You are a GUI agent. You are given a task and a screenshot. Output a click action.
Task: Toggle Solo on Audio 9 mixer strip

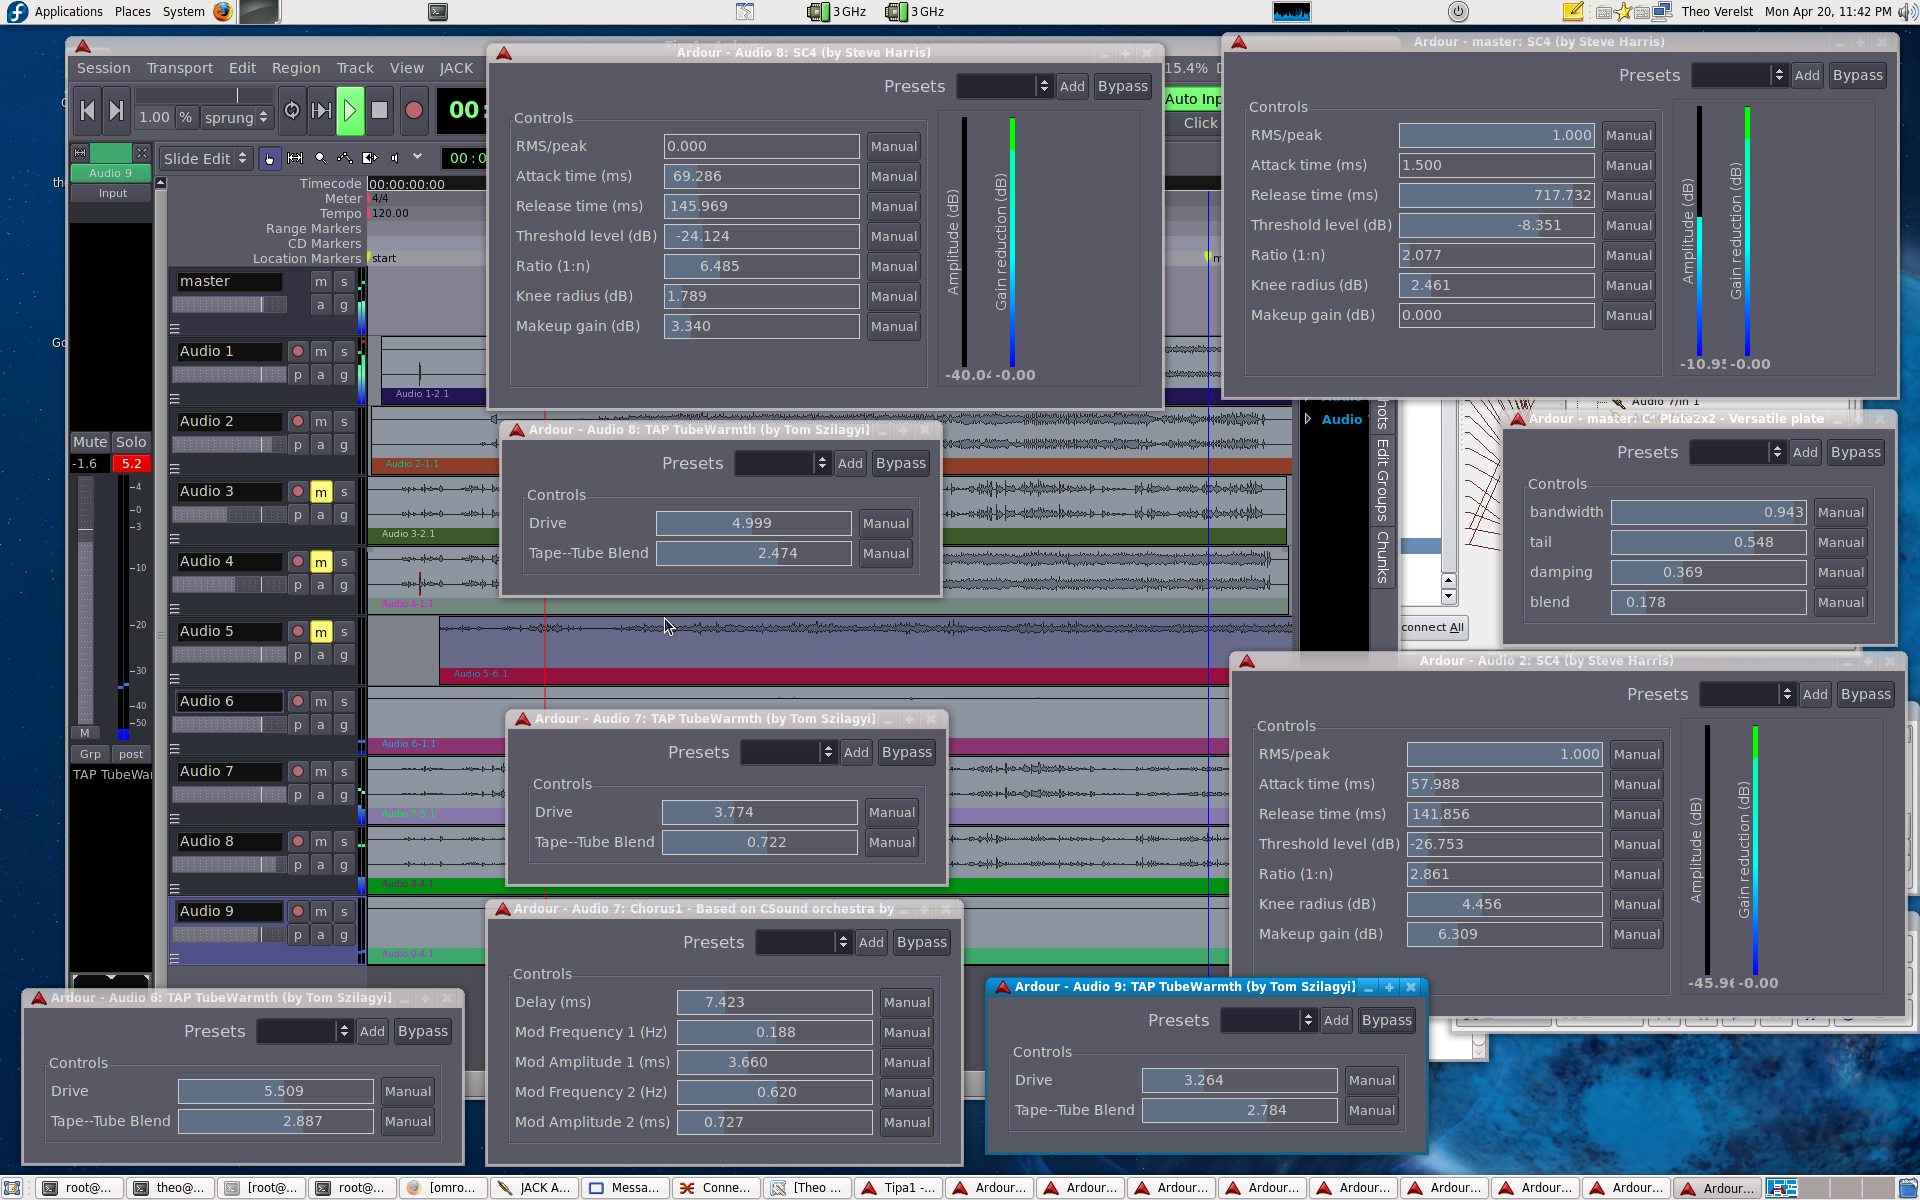[131, 442]
